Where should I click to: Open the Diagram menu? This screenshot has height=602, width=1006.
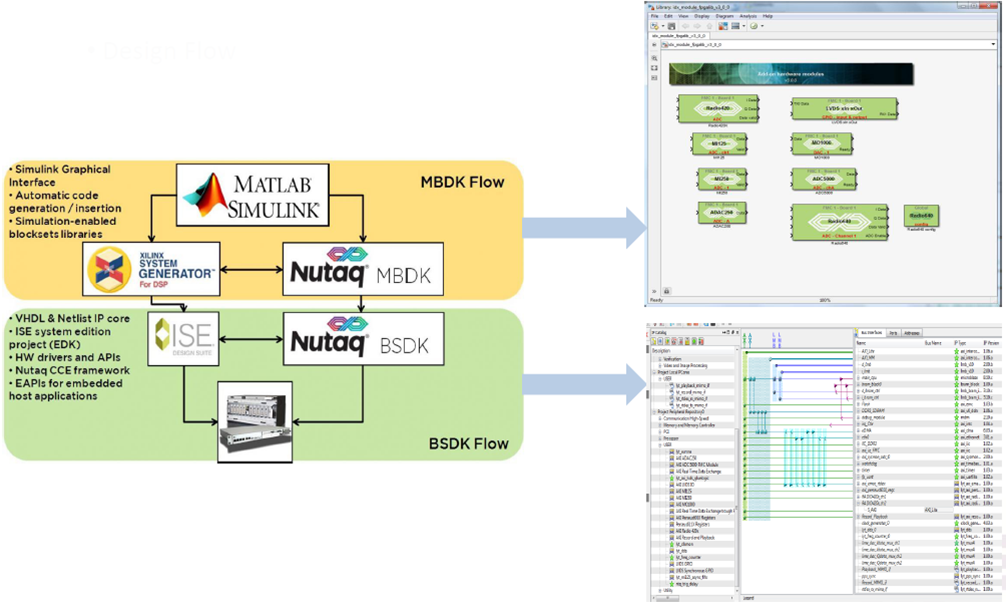[x=724, y=16]
